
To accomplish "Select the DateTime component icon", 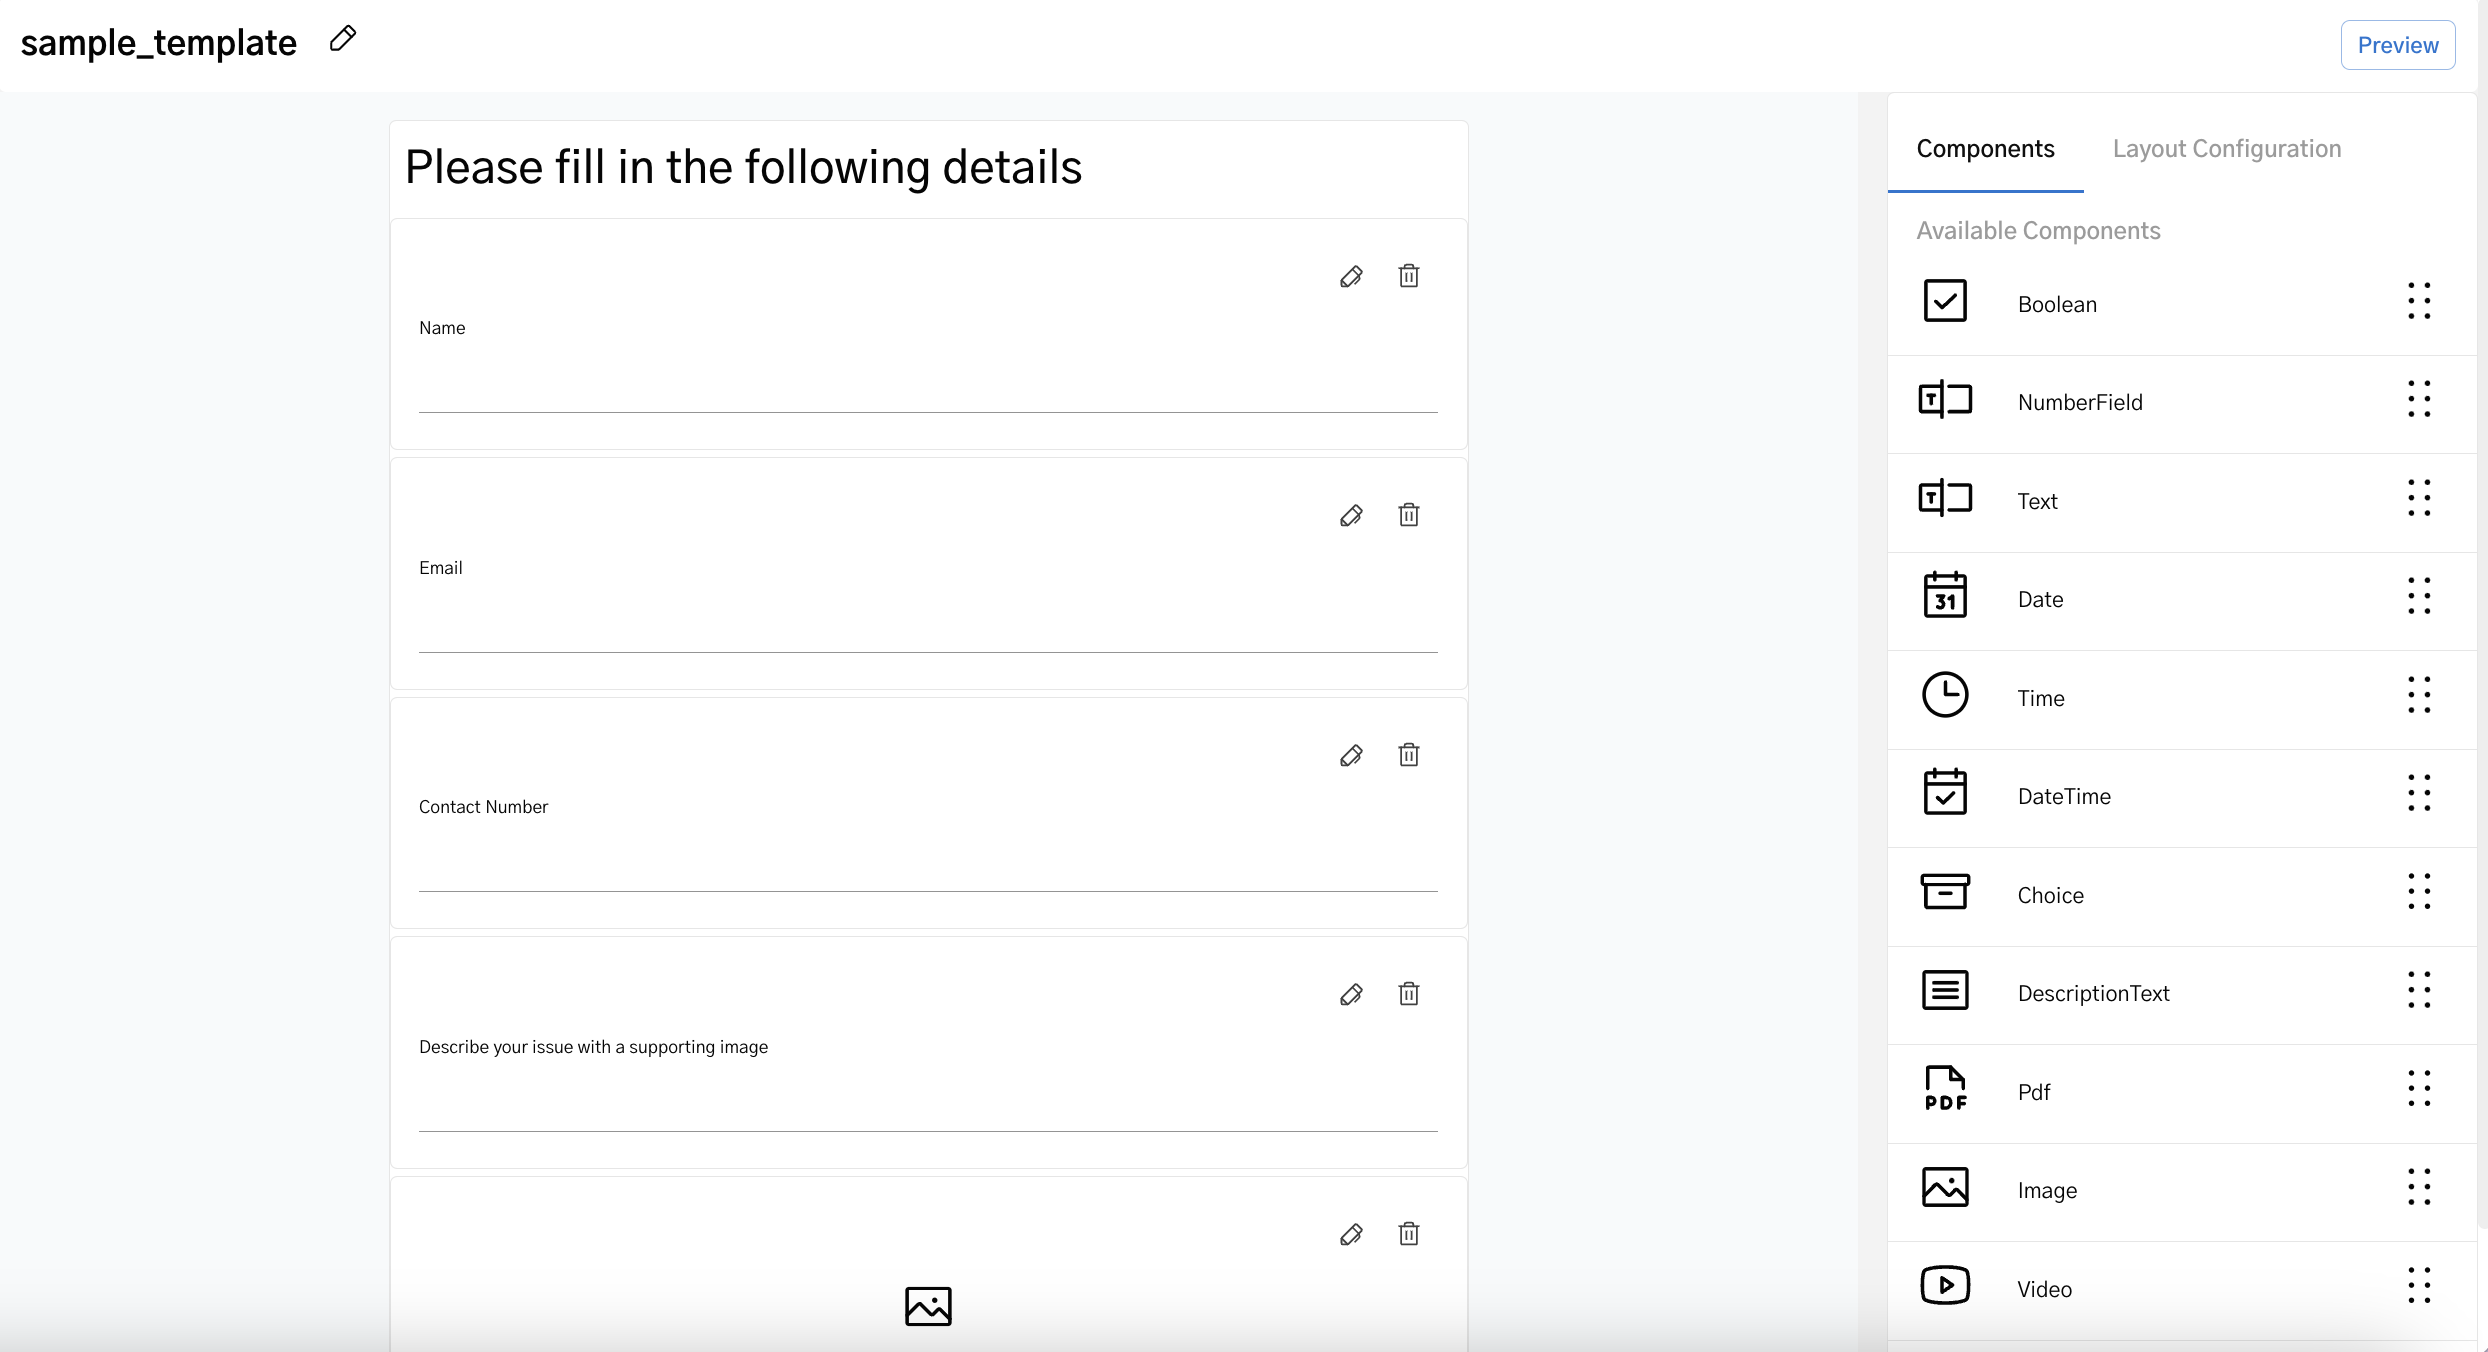I will coord(1946,791).
